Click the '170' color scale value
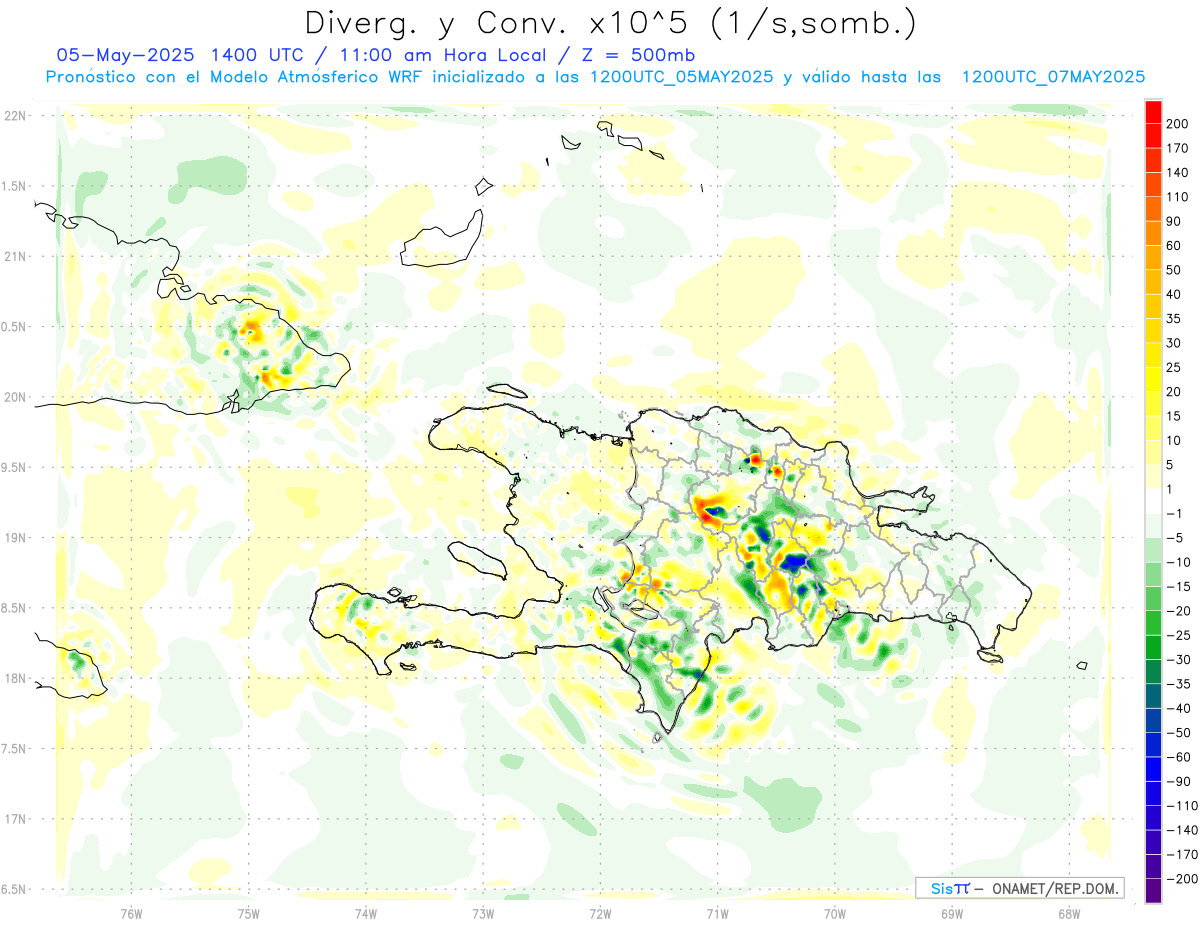 (x=1178, y=148)
